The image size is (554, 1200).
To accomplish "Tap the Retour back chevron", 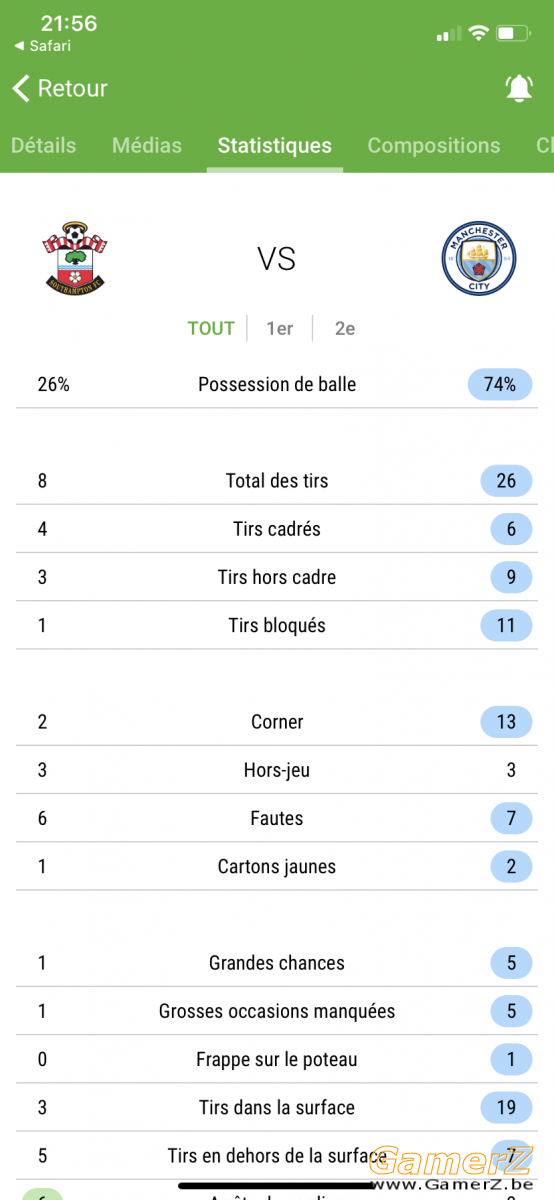I will coord(21,88).
